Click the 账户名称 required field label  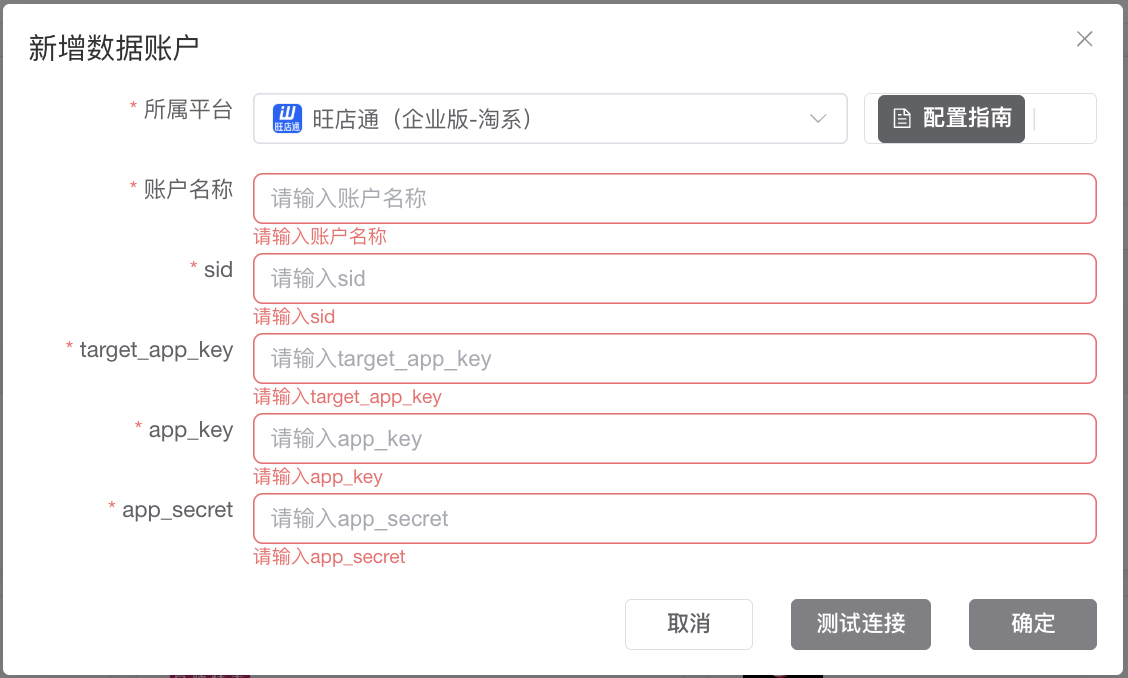(188, 190)
